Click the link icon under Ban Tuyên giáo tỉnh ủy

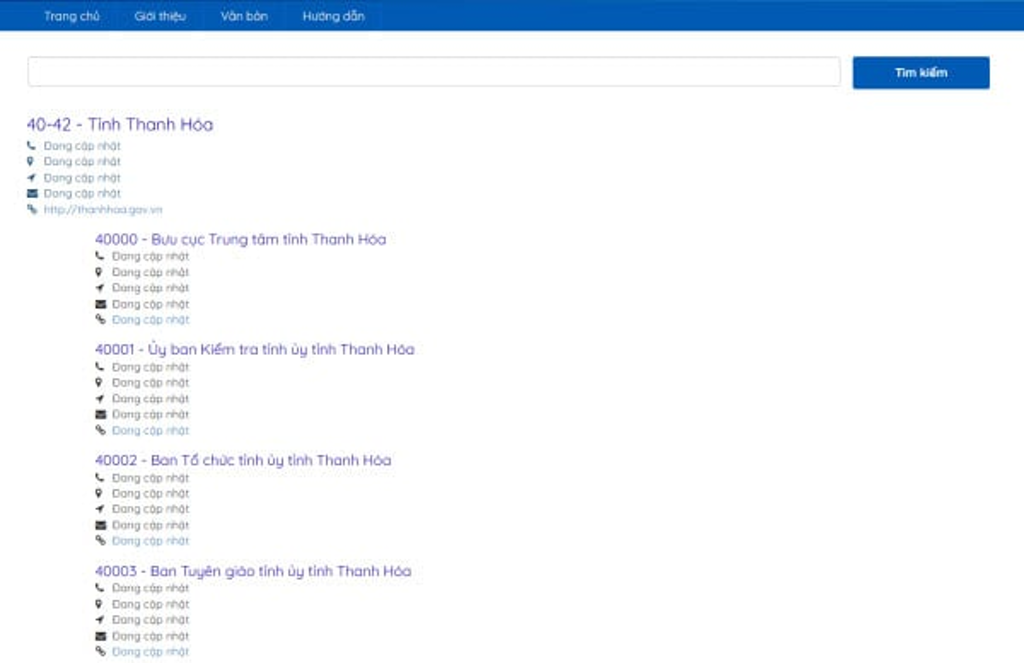(x=99, y=652)
